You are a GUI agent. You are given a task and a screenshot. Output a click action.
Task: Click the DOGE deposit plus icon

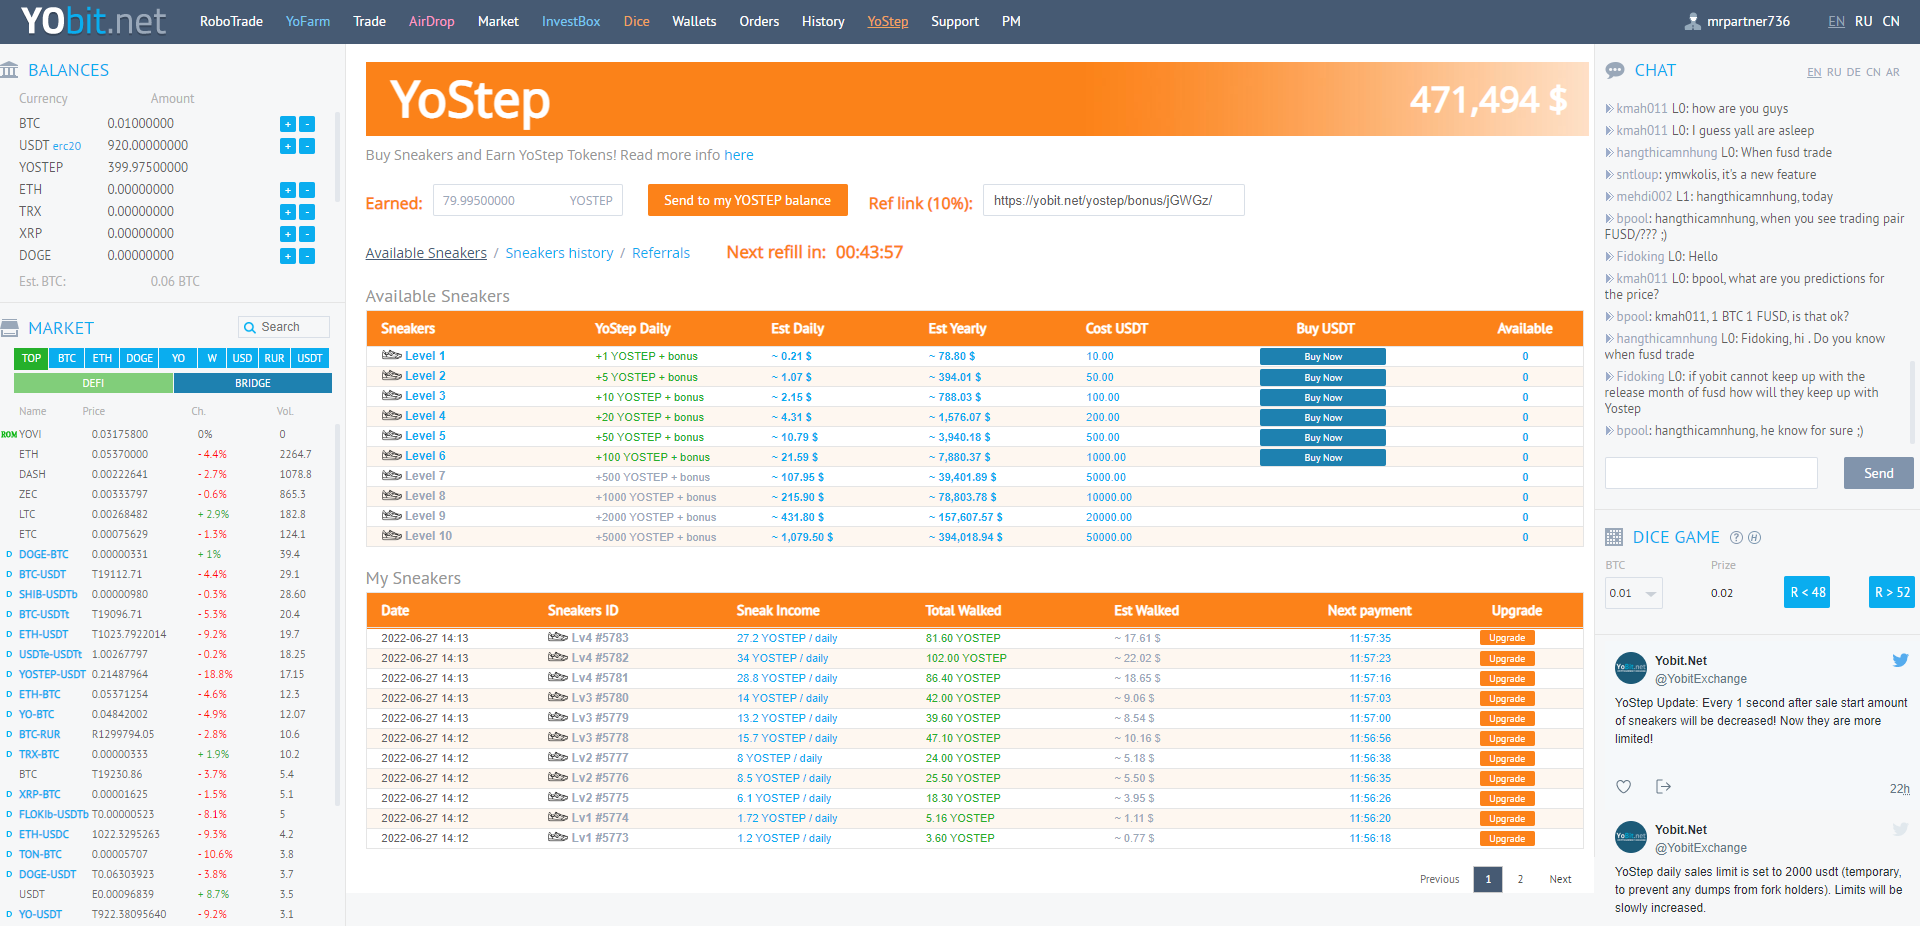coord(288,256)
